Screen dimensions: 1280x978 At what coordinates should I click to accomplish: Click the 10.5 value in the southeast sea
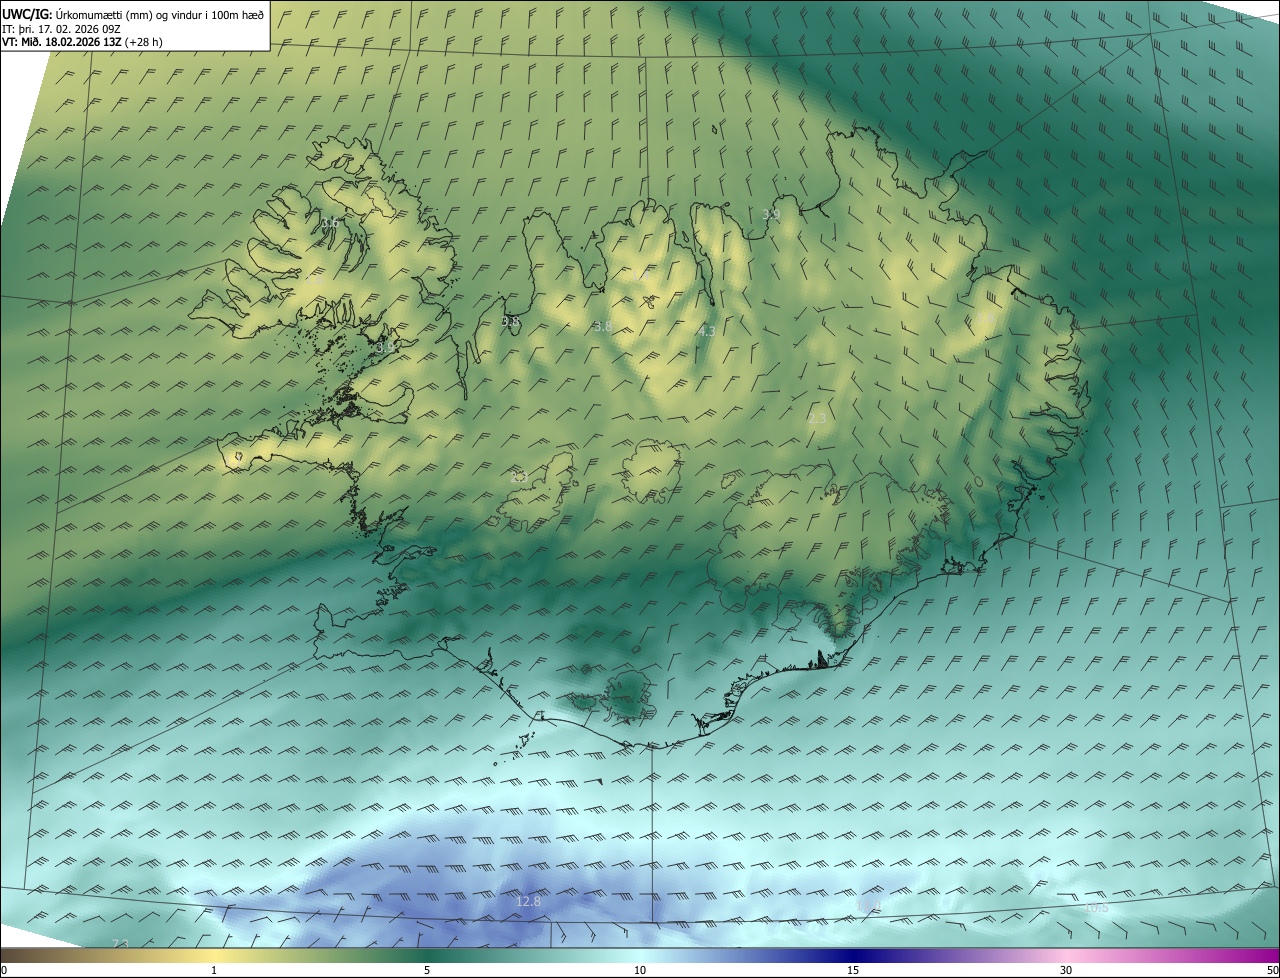click(x=1096, y=907)
